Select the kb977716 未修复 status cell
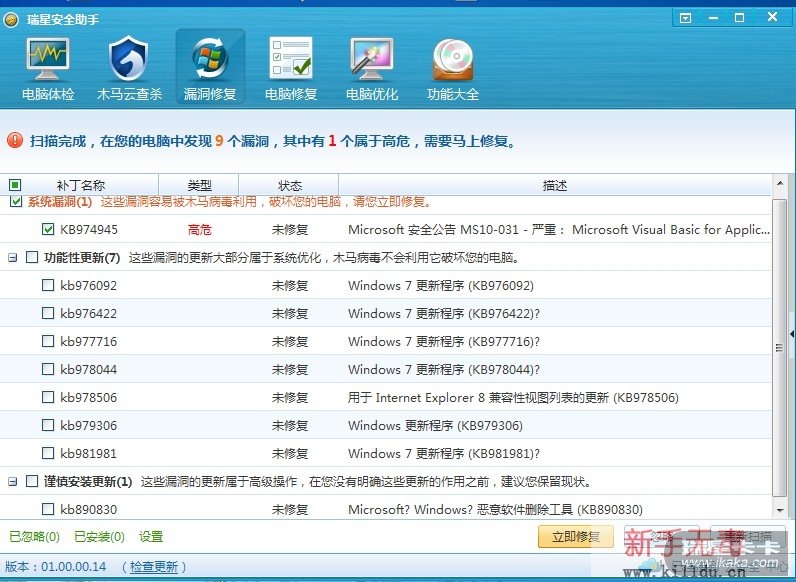796x582 pixels. click(x=290, y=342)
